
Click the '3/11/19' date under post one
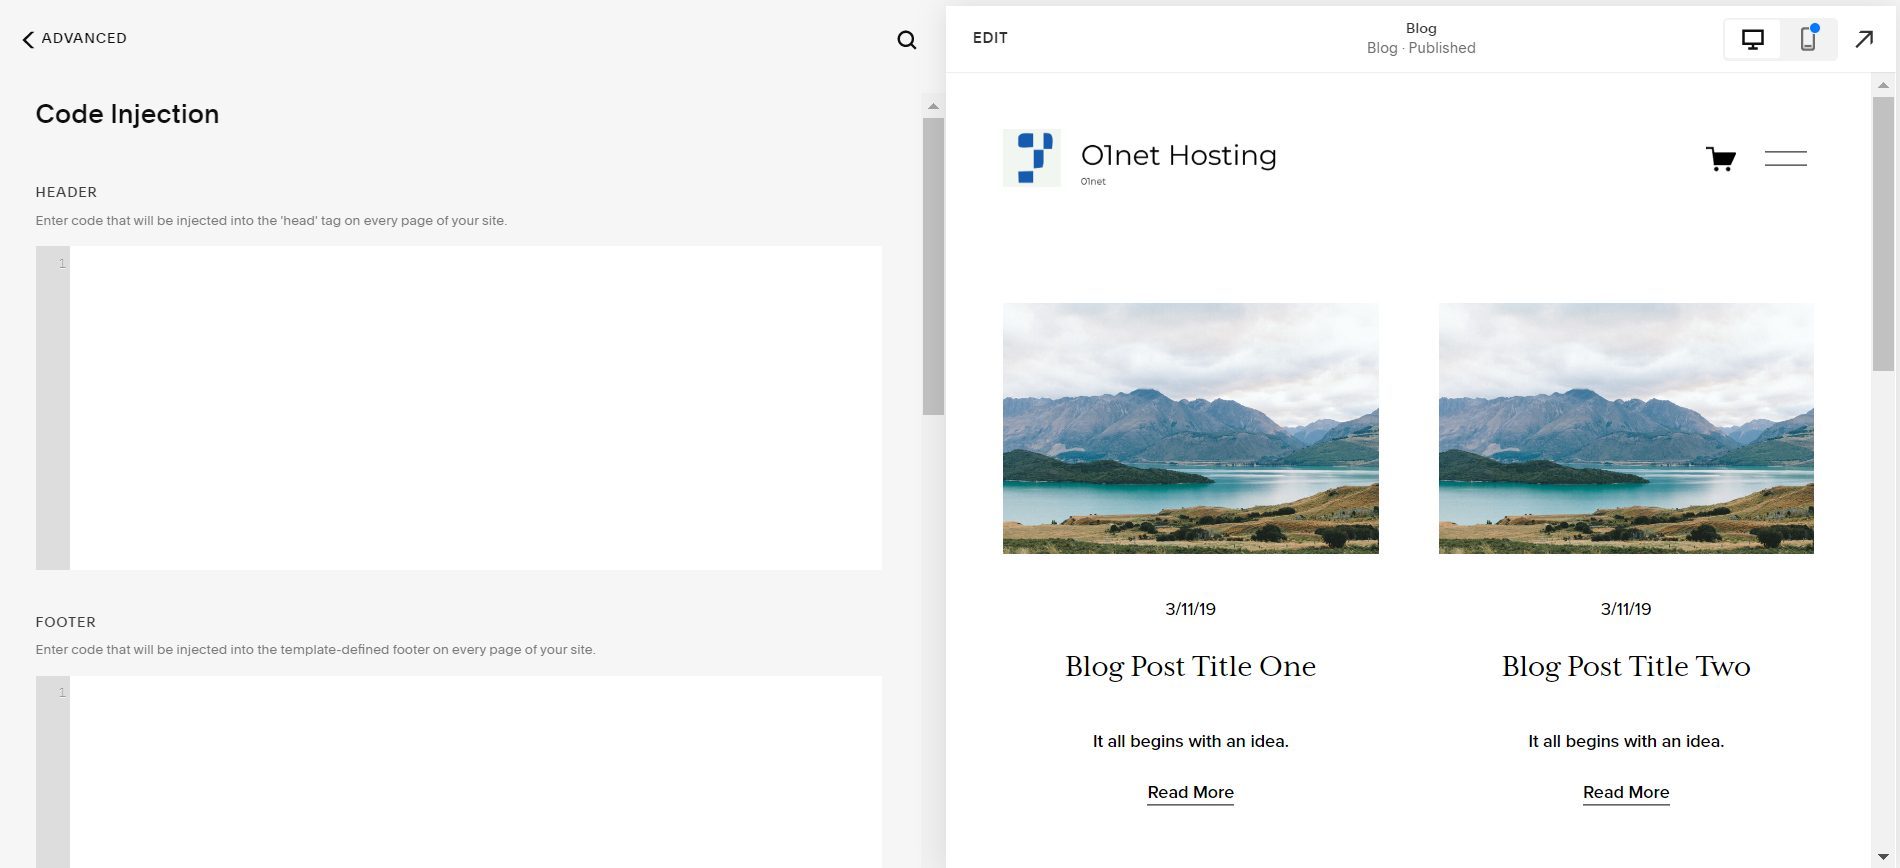click(1190, 609)
